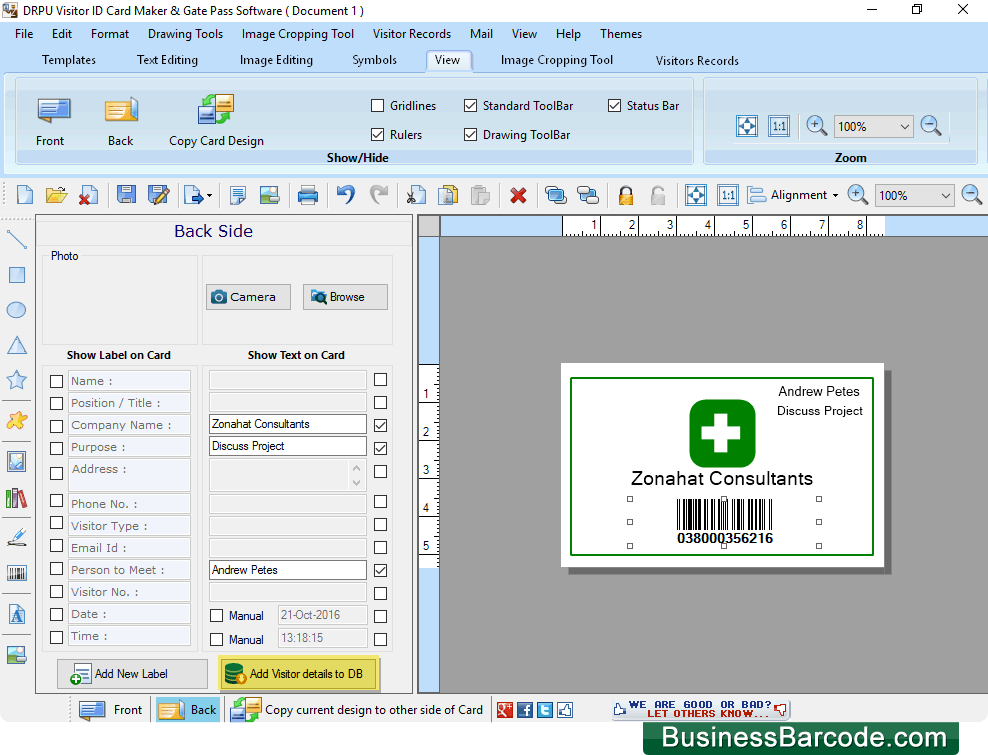988x755 pixels.
Task: Enable the Gridlines checkbox
Action: pos(377,105)
